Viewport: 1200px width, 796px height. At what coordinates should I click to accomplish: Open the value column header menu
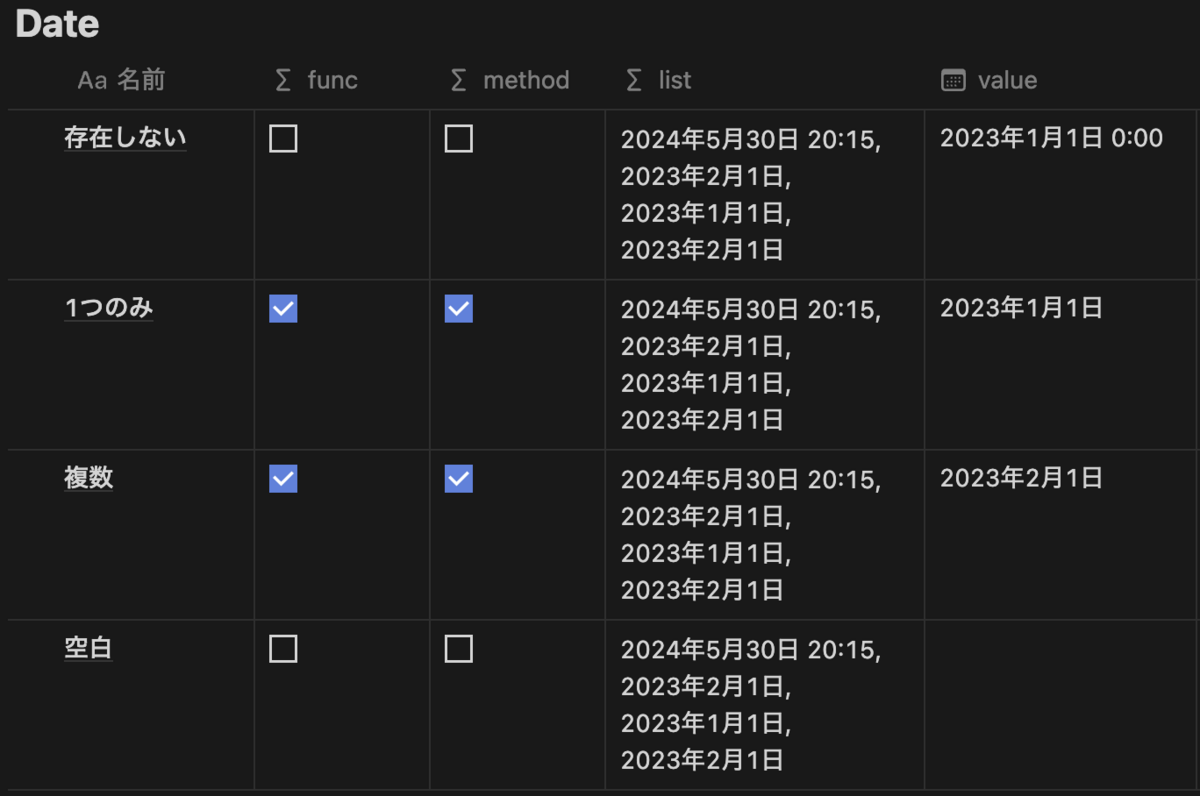point(1062,80)
